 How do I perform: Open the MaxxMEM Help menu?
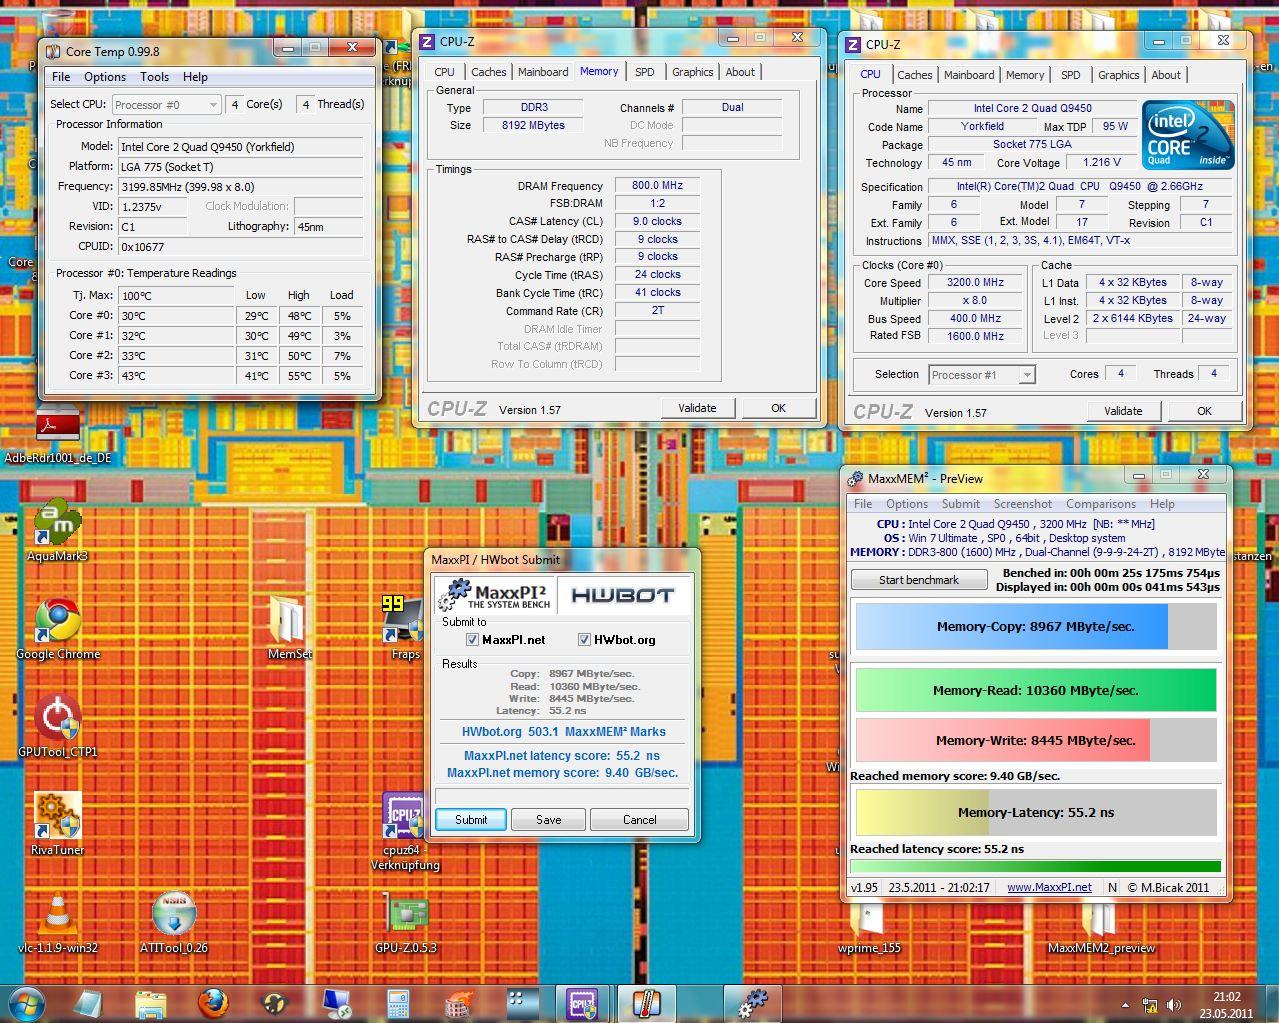click(x=1162, y=504)
